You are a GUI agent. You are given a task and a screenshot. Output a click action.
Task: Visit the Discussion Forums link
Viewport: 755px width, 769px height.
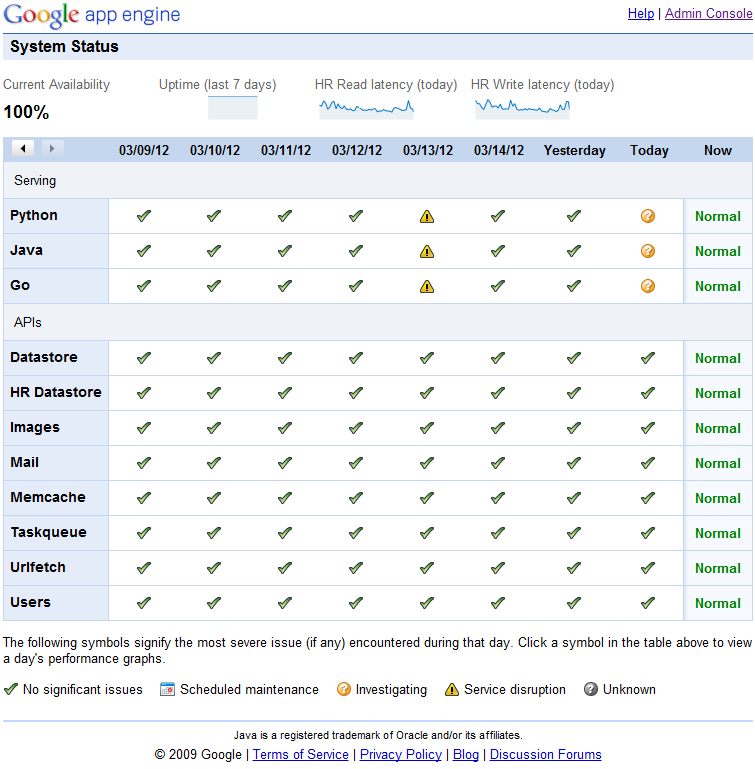[546, 754]
